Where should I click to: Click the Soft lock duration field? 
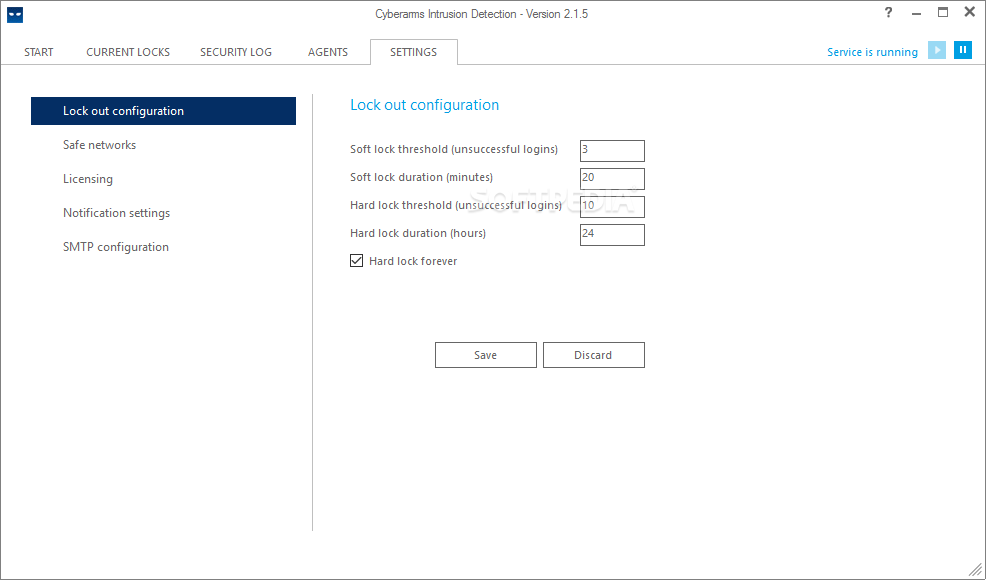point(612,179)
